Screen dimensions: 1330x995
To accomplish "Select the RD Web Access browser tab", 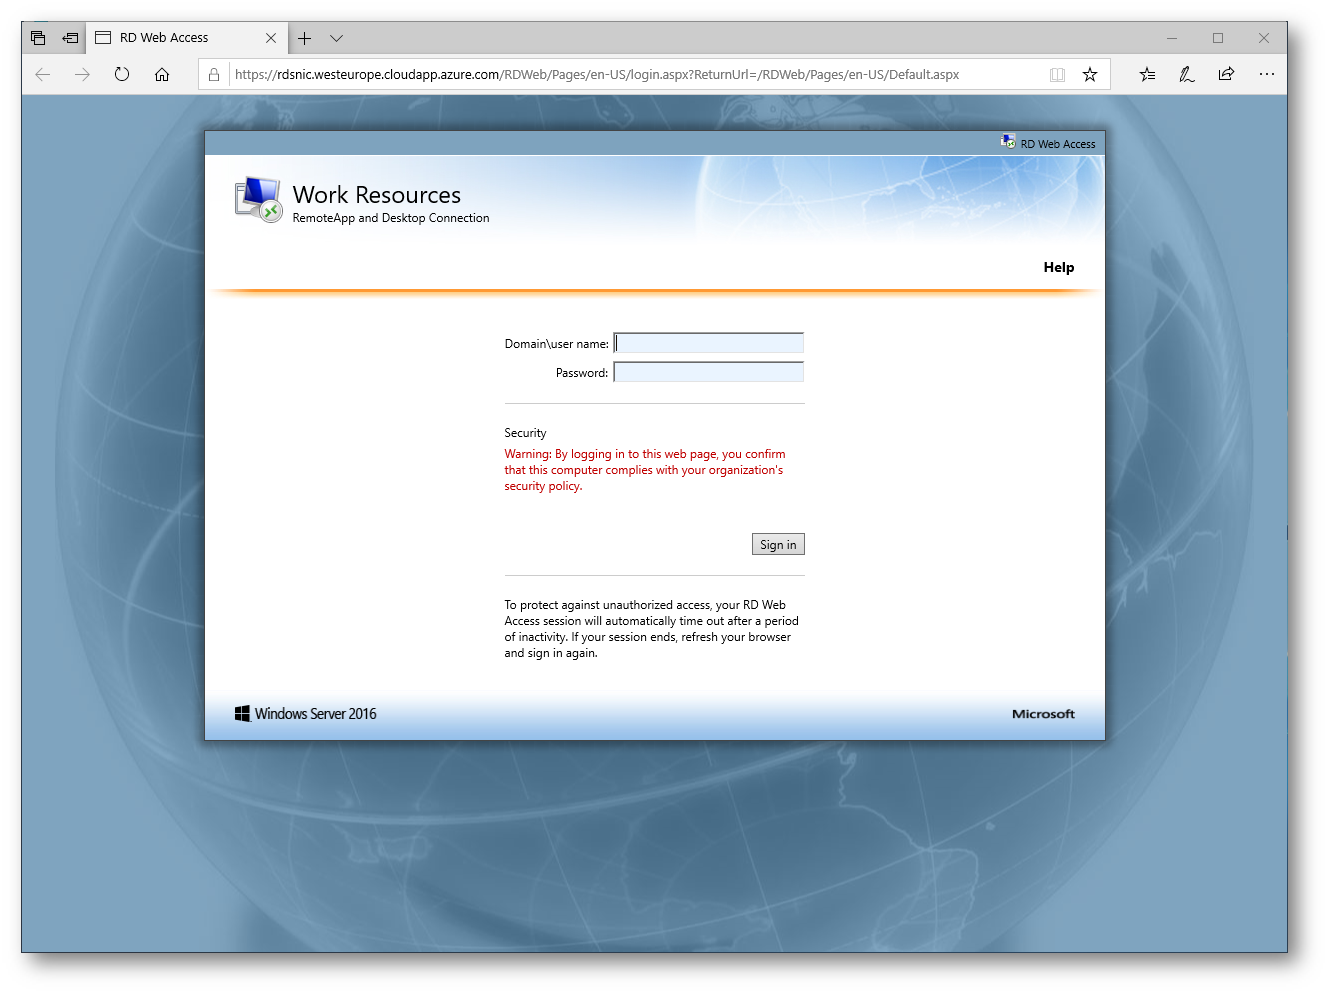I will click(x=187, y=38).
